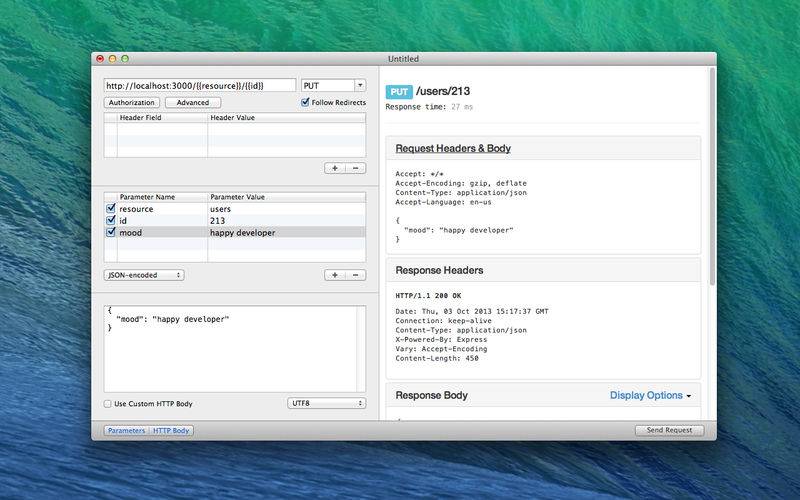Viewport: 800px width, 500px height.
Task: Uncheck the id parameter checkbox
Action: [111, 220]
